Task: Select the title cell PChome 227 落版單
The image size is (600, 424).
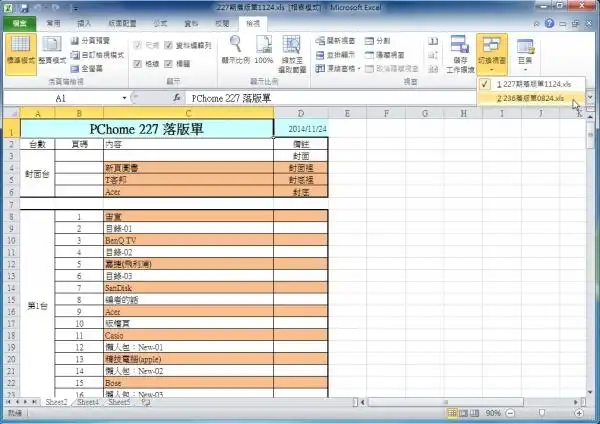Action: [147, 129]
